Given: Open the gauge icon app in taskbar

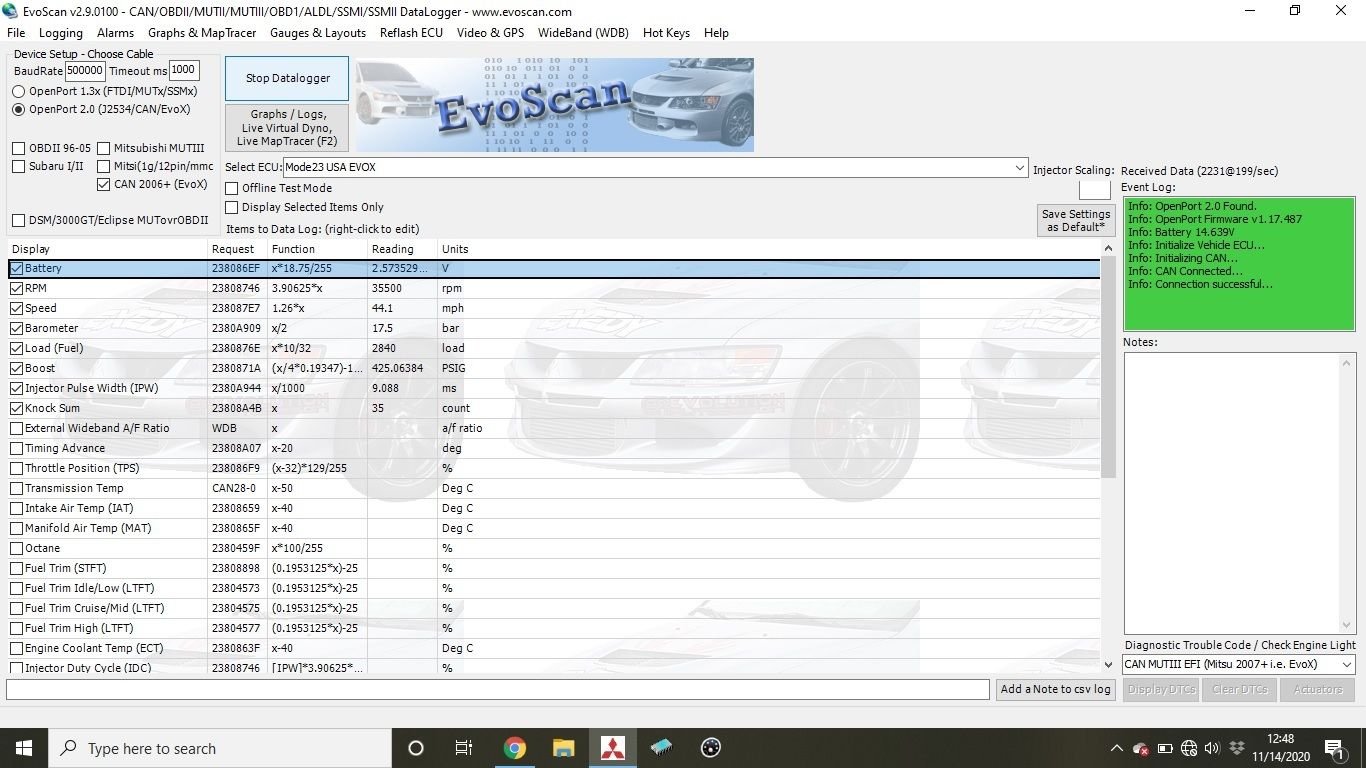Looking at the screenshot, I should (x=711, y=748).
